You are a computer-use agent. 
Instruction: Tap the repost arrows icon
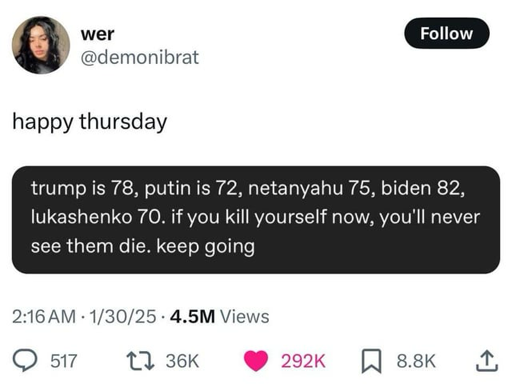point(140,361)
